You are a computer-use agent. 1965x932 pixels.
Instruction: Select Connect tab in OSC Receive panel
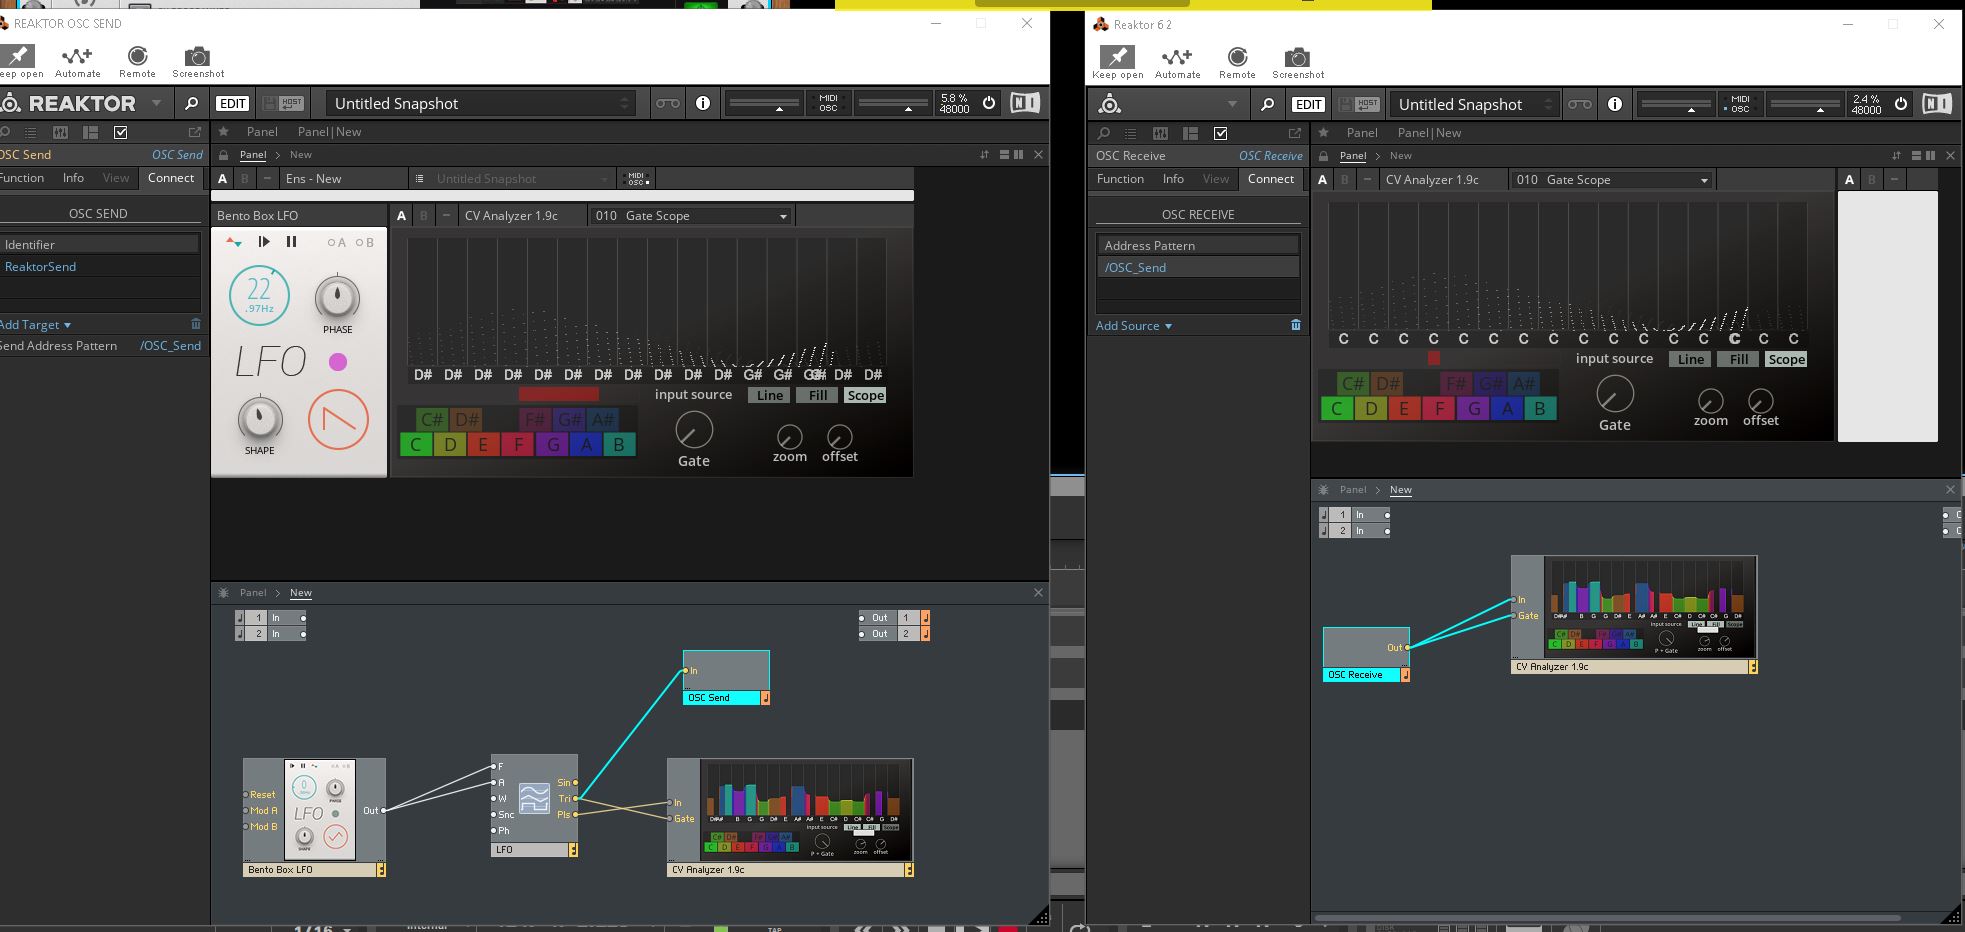[x=1271, y=178]
